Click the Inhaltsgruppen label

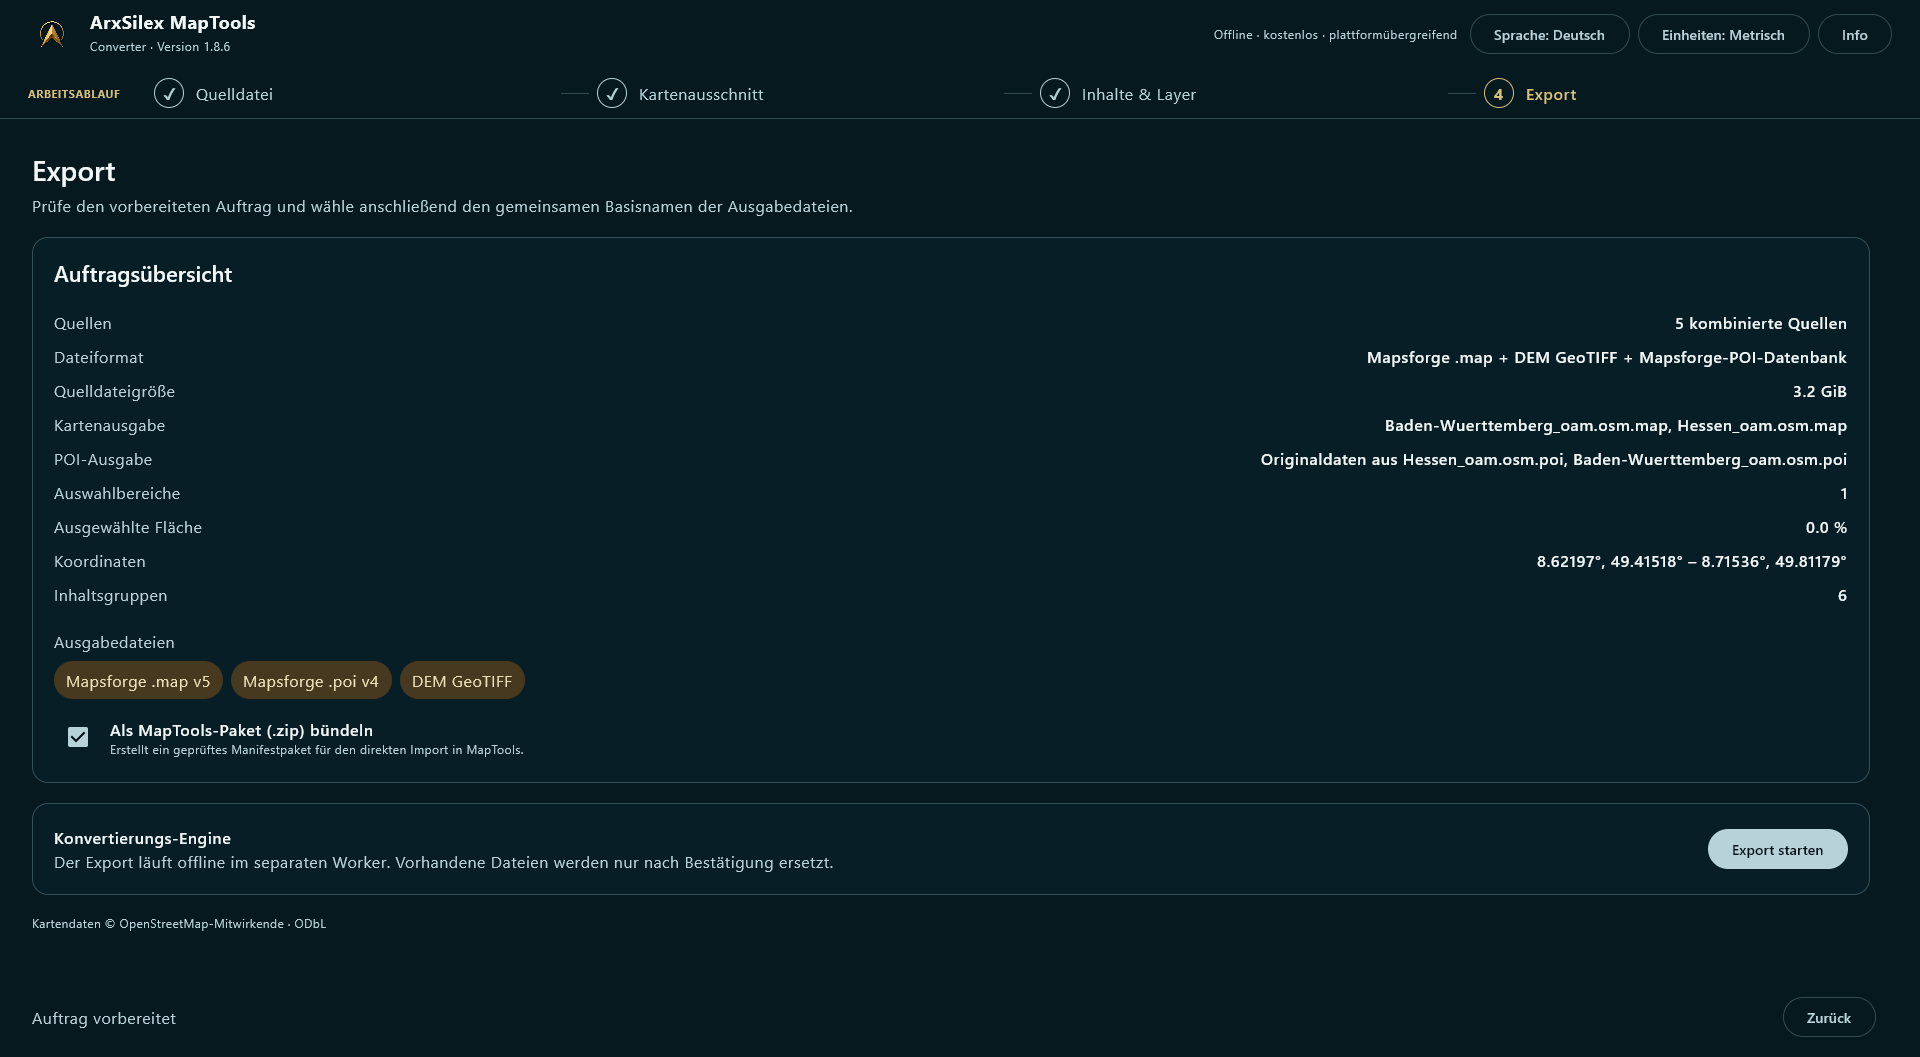tap(111, 596)
